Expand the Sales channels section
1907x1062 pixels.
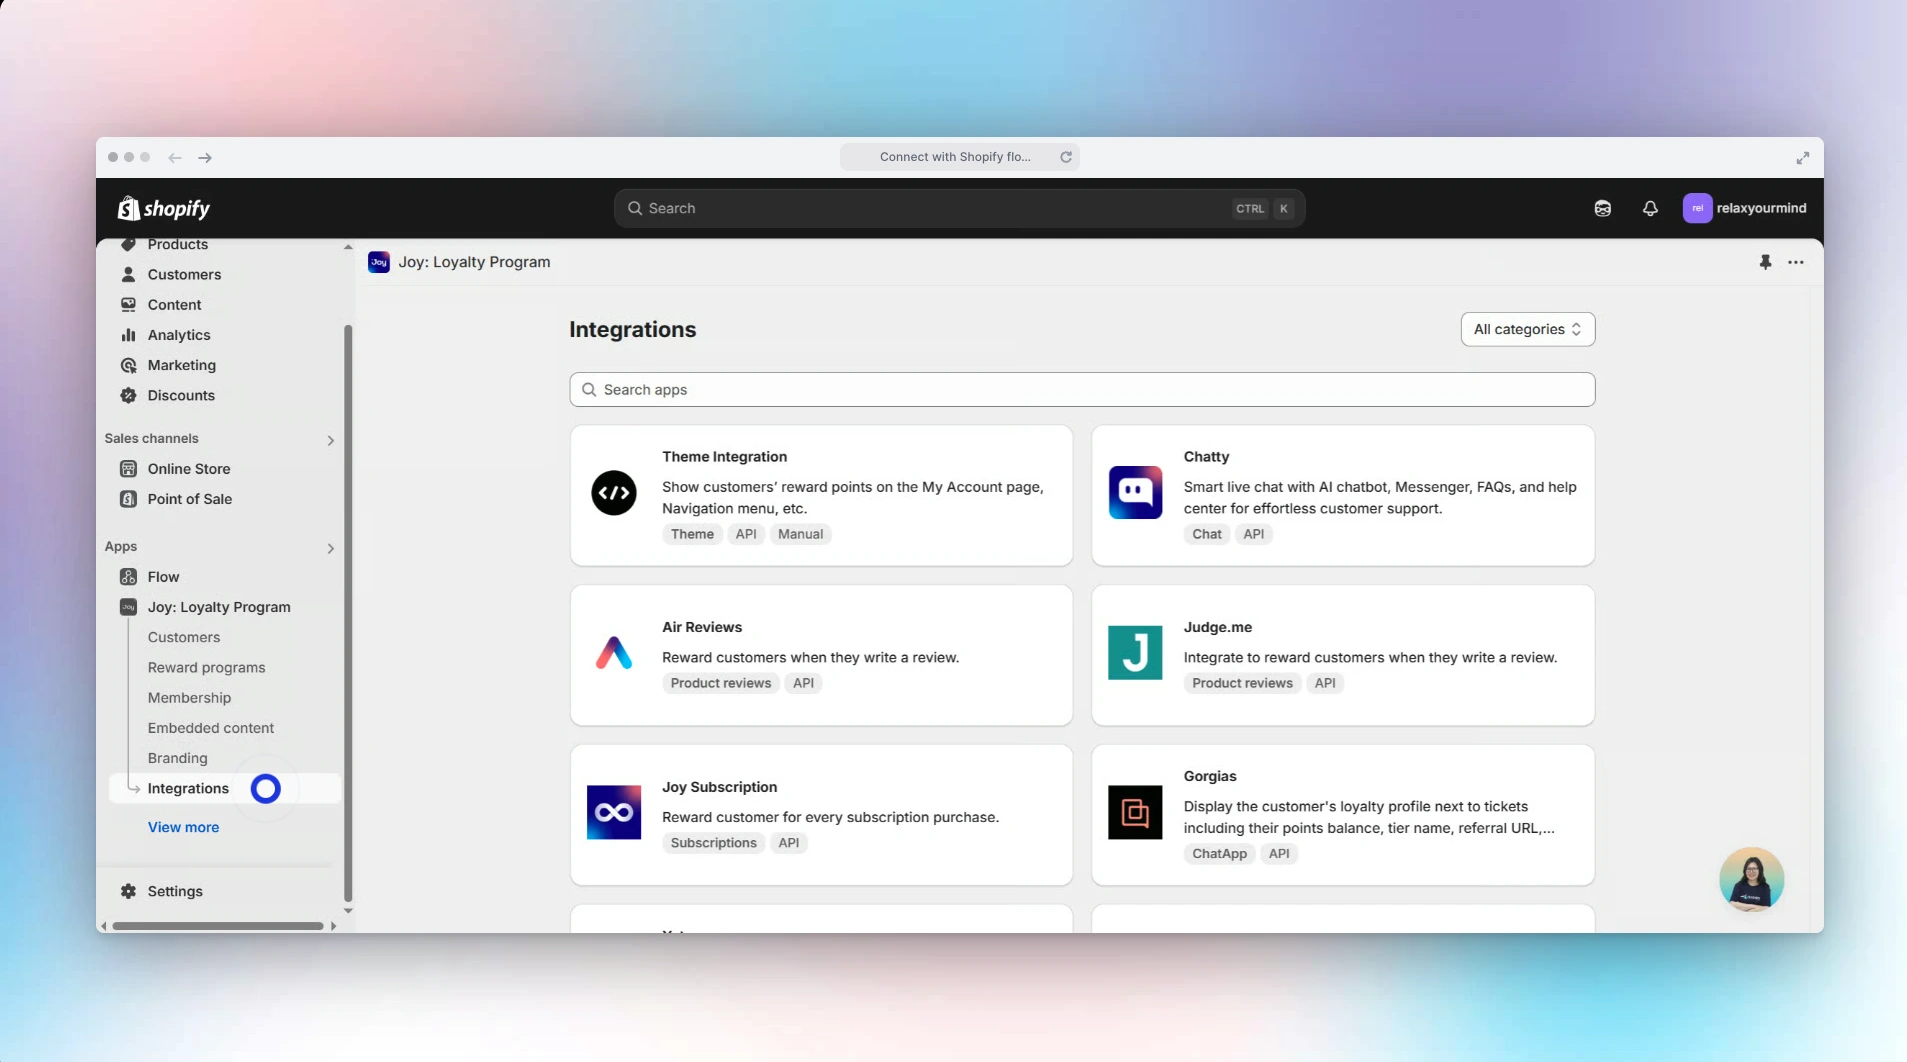point(330,440)
